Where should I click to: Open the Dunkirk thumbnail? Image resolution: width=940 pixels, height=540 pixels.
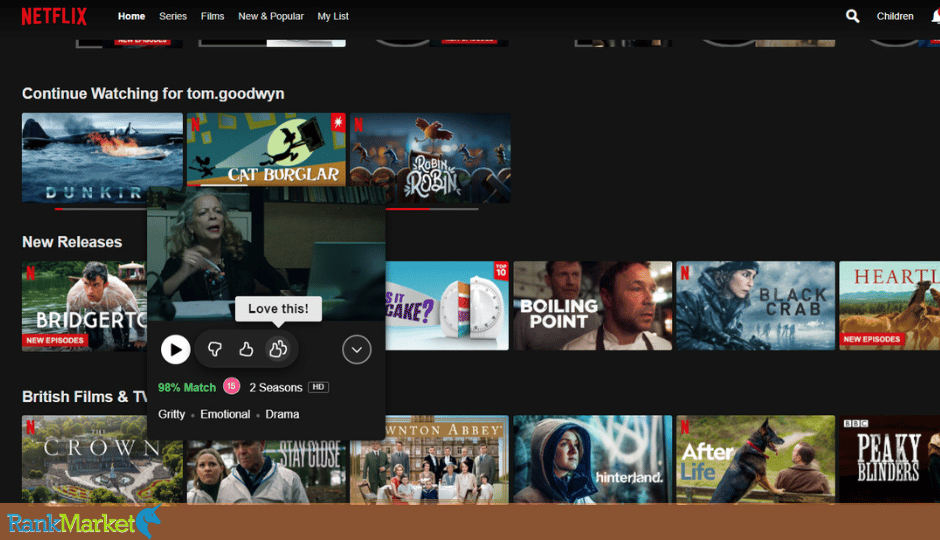(103, 158)
